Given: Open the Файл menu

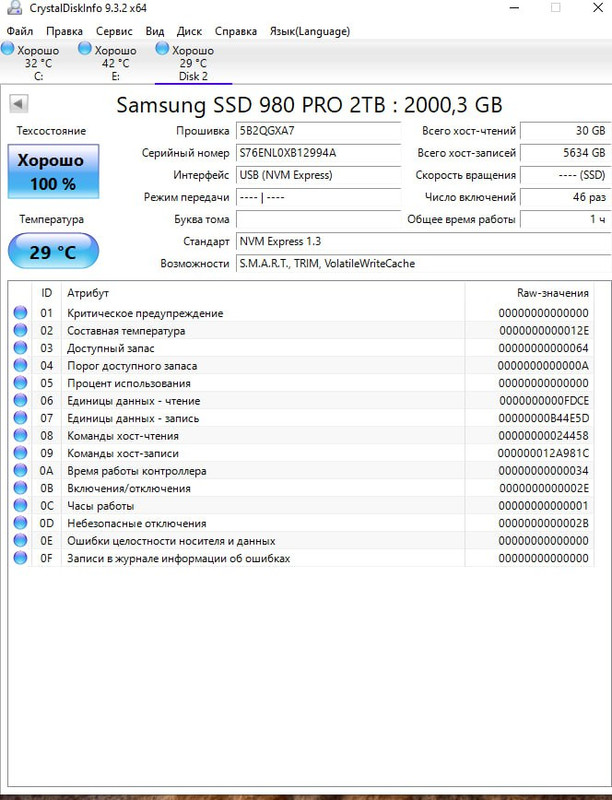Looking at the screenshot, I should coord(19,31).
